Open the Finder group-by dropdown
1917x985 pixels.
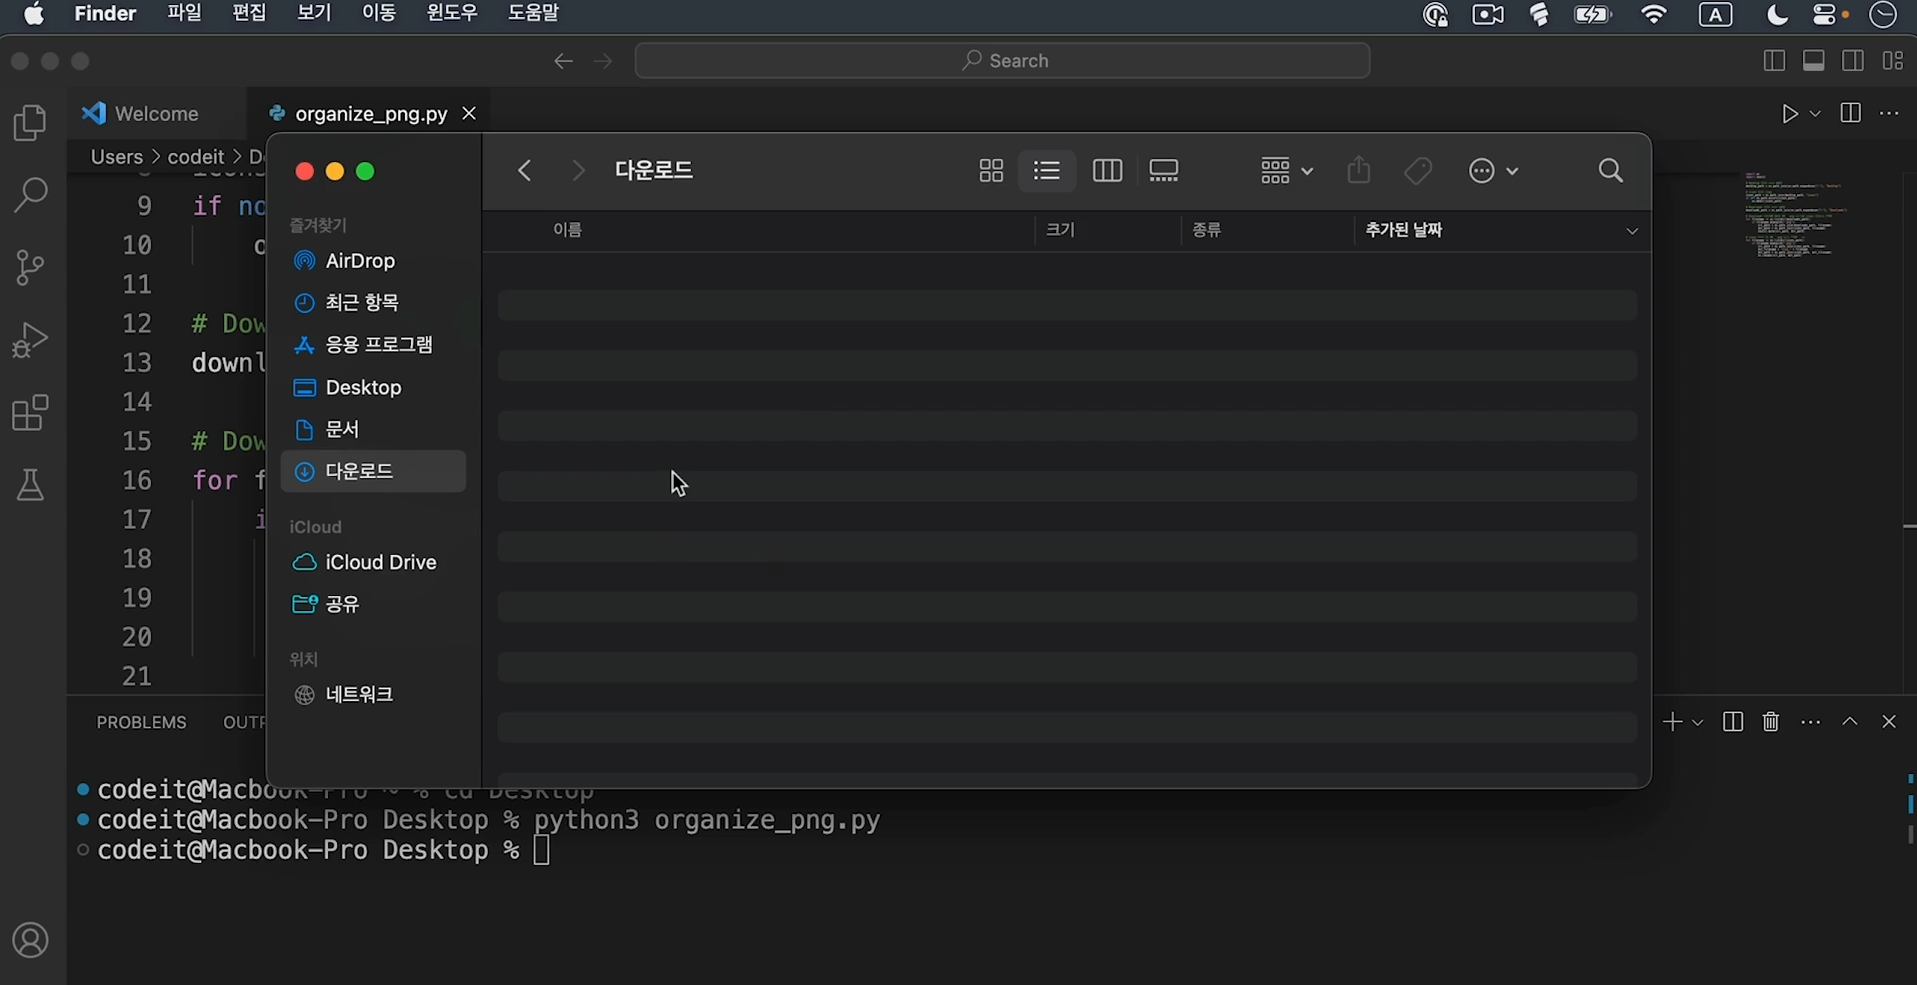tap(1286, 171)
